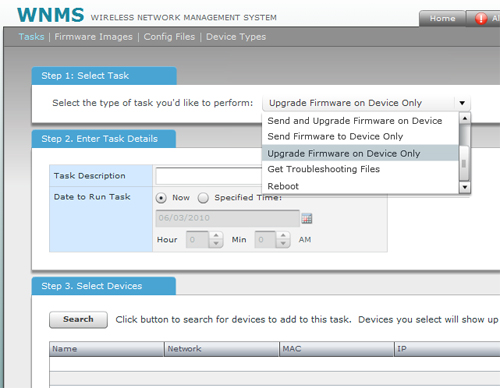This screenshot has width=500, height=388.
Task: Sort devices by MAC column header
Action: [x=336, y=349]
